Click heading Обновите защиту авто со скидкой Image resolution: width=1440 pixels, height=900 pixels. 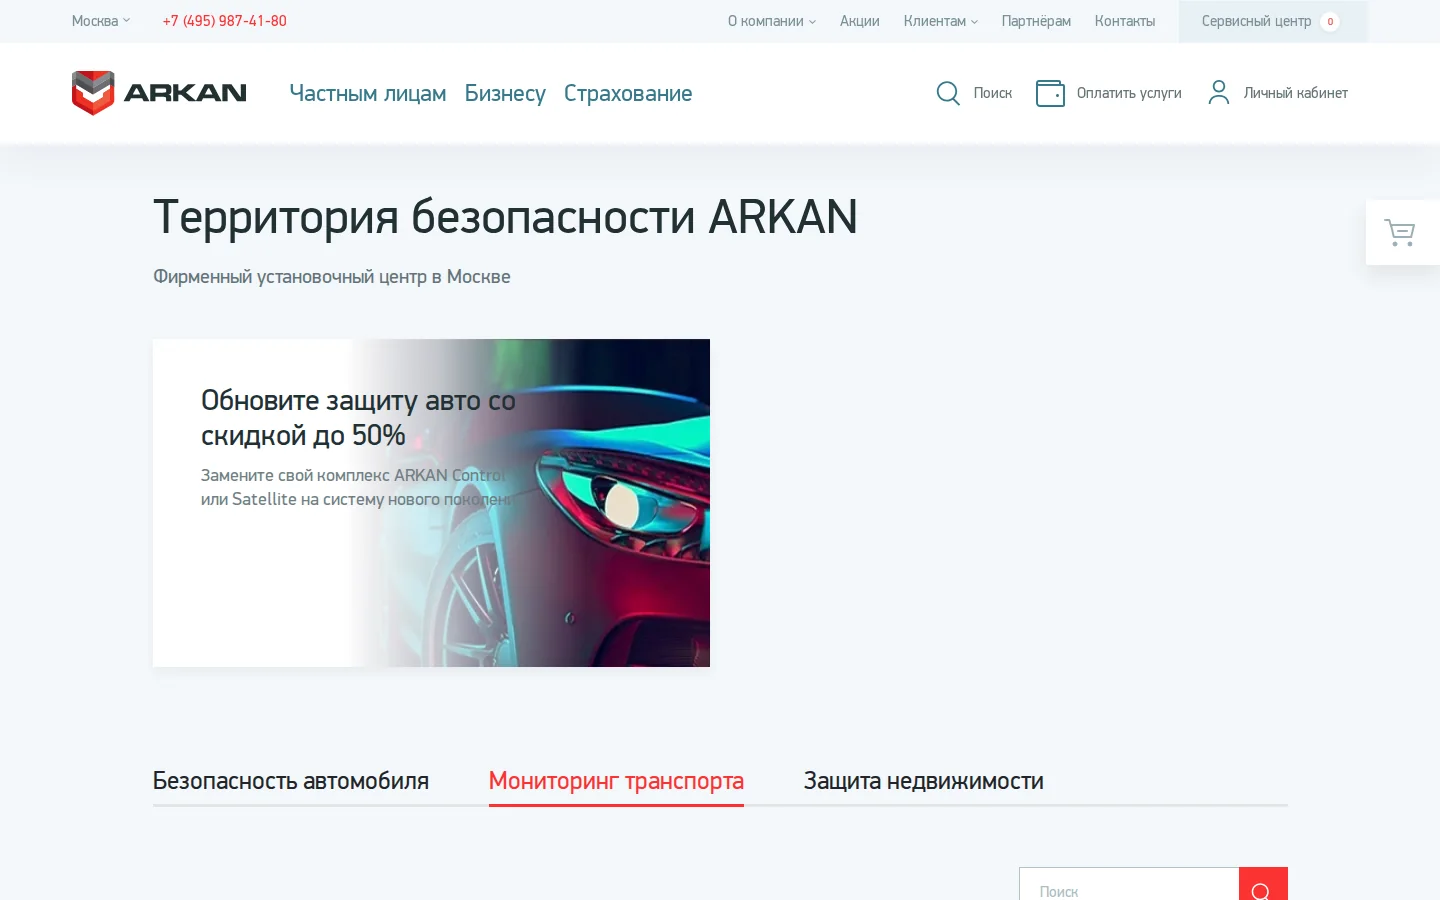coord(358,417)
